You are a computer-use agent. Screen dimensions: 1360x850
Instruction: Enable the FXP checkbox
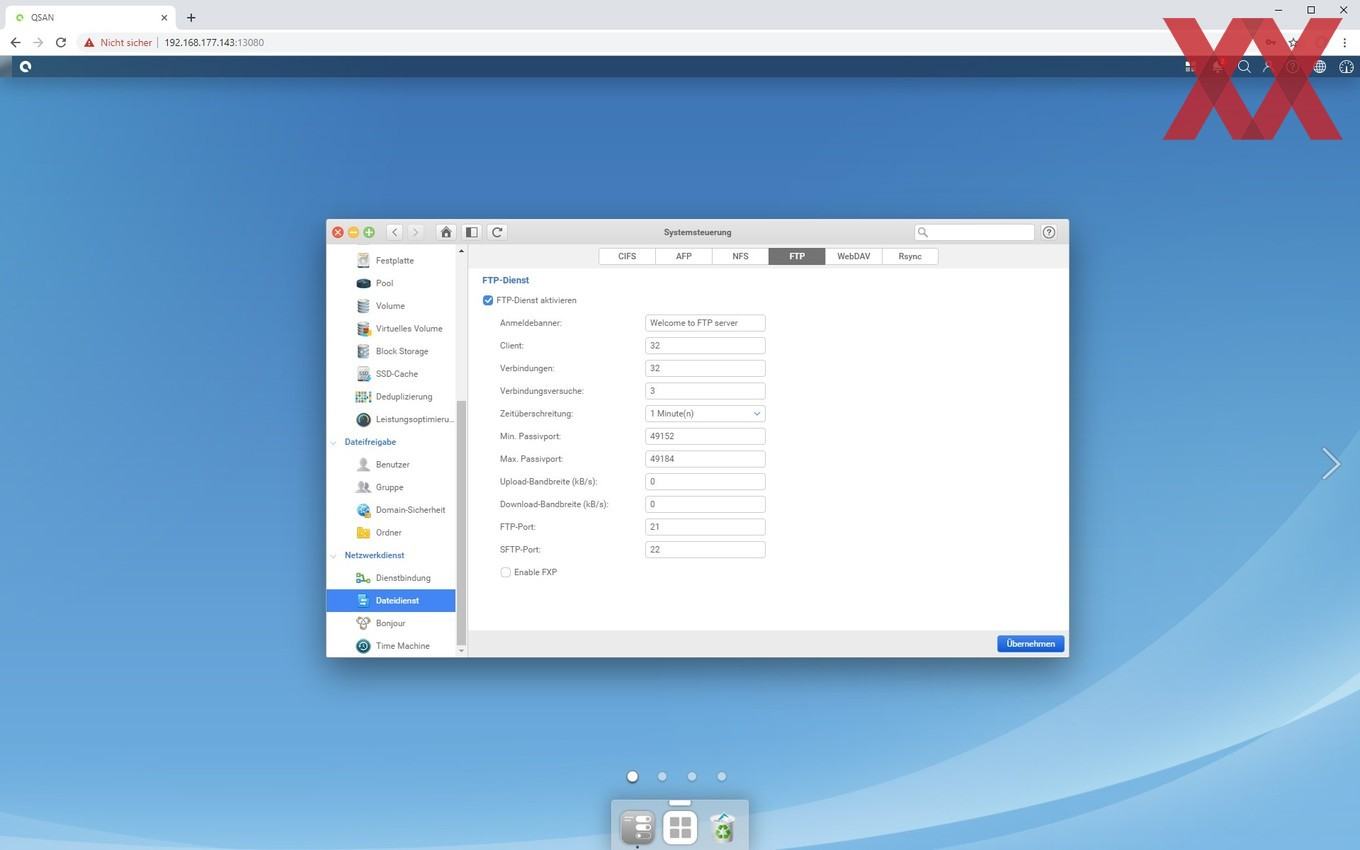point(505,572)
